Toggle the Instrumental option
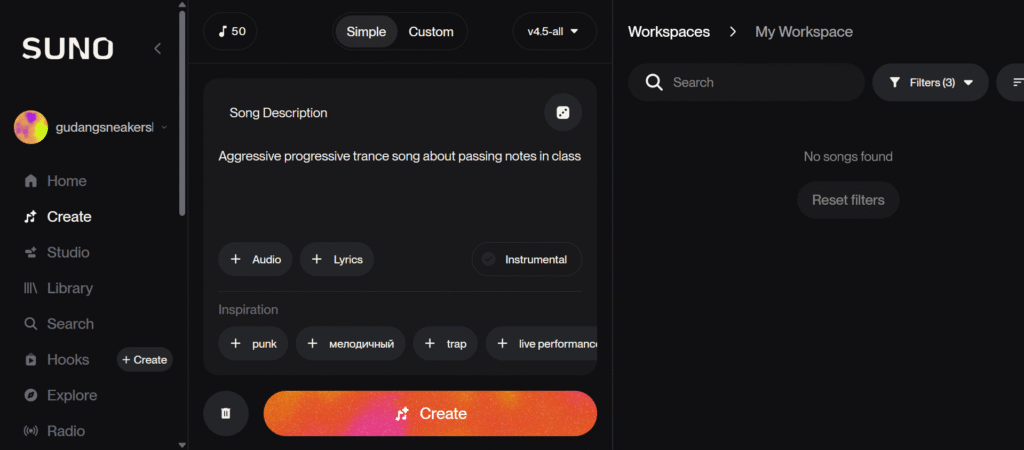 [x=526, y=259]
